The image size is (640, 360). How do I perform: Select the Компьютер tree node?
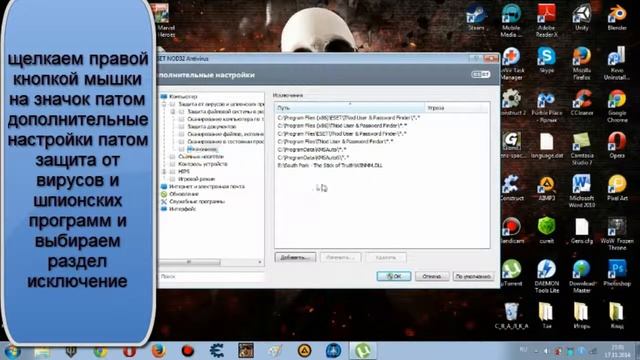pos(183,97)
